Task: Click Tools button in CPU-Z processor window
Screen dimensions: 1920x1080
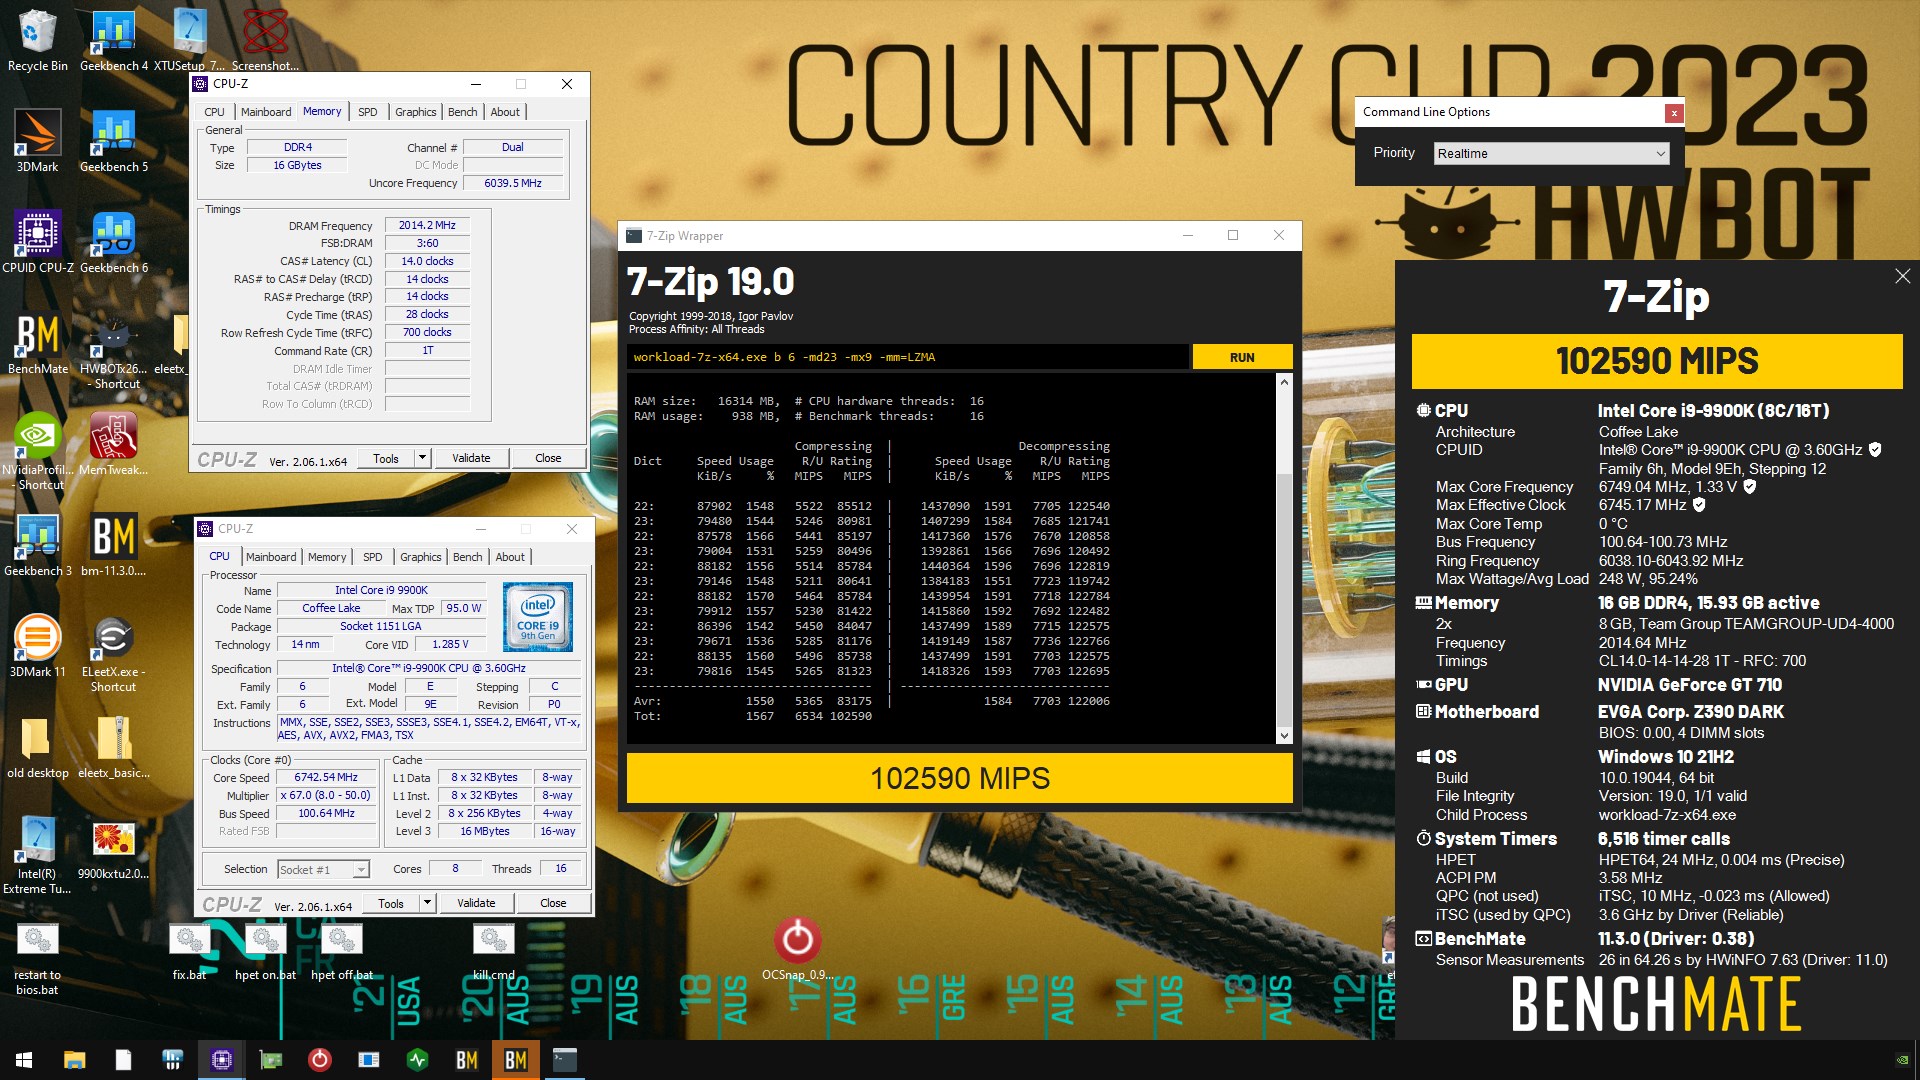Action: point(391,903)
